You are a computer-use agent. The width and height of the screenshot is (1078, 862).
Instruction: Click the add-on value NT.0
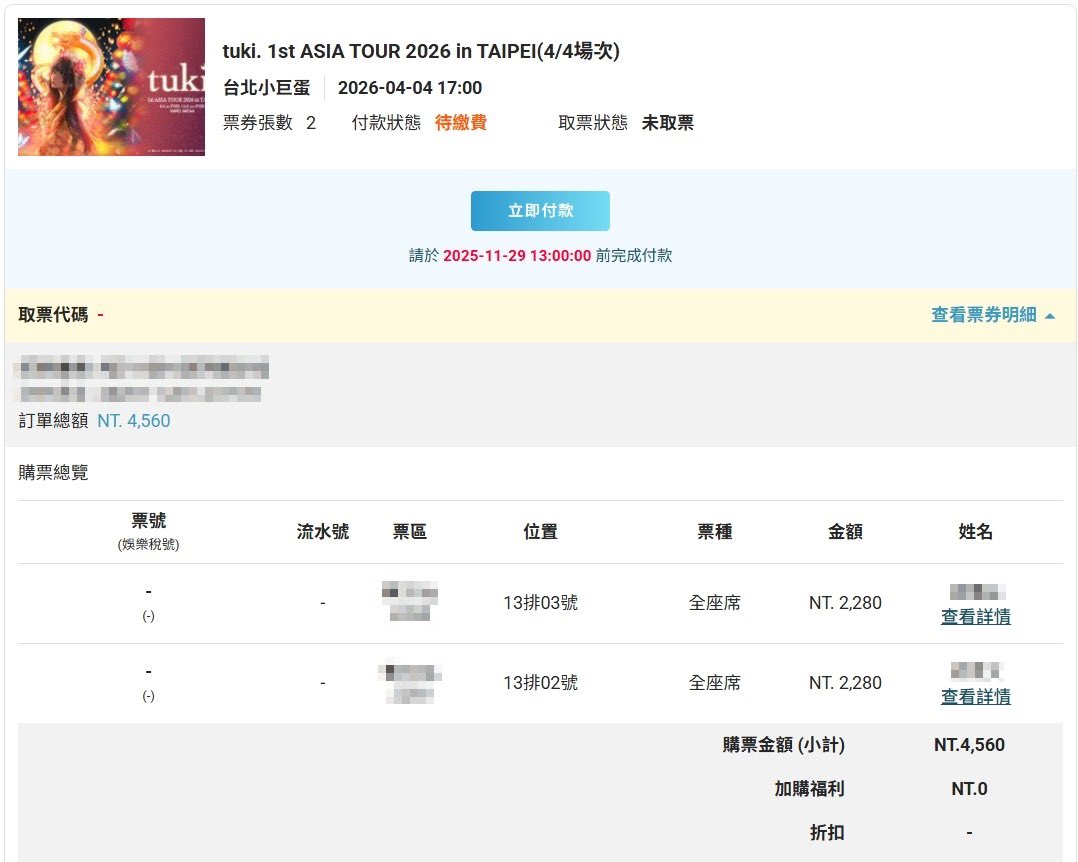(x=969, y=788)
